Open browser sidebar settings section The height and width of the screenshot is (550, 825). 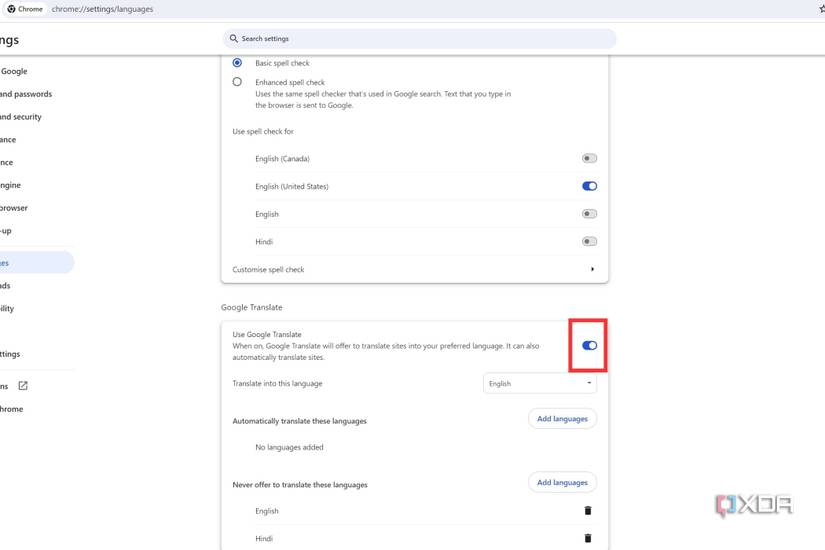click(14, 208)
